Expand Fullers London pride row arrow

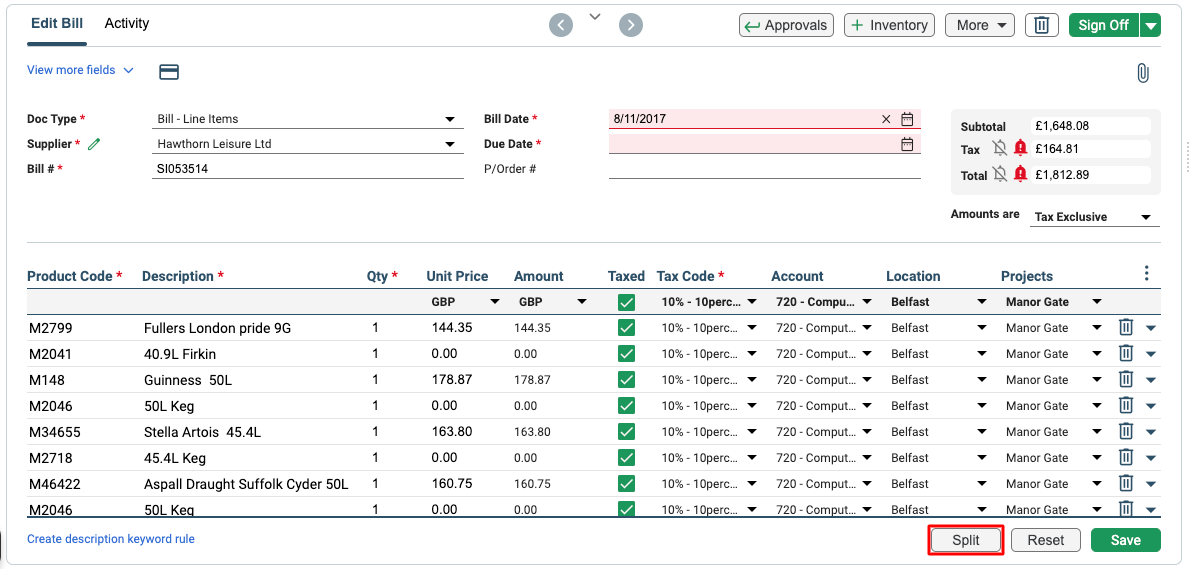coord(1151,329)
